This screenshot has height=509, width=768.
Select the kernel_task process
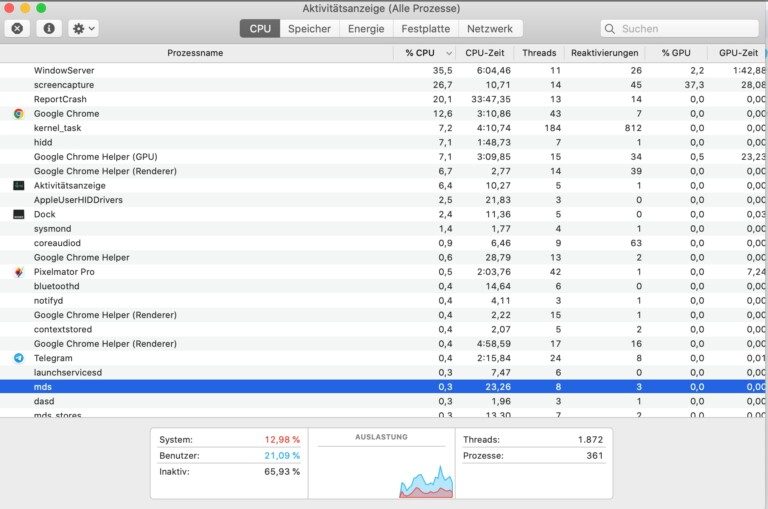[384, 128]
